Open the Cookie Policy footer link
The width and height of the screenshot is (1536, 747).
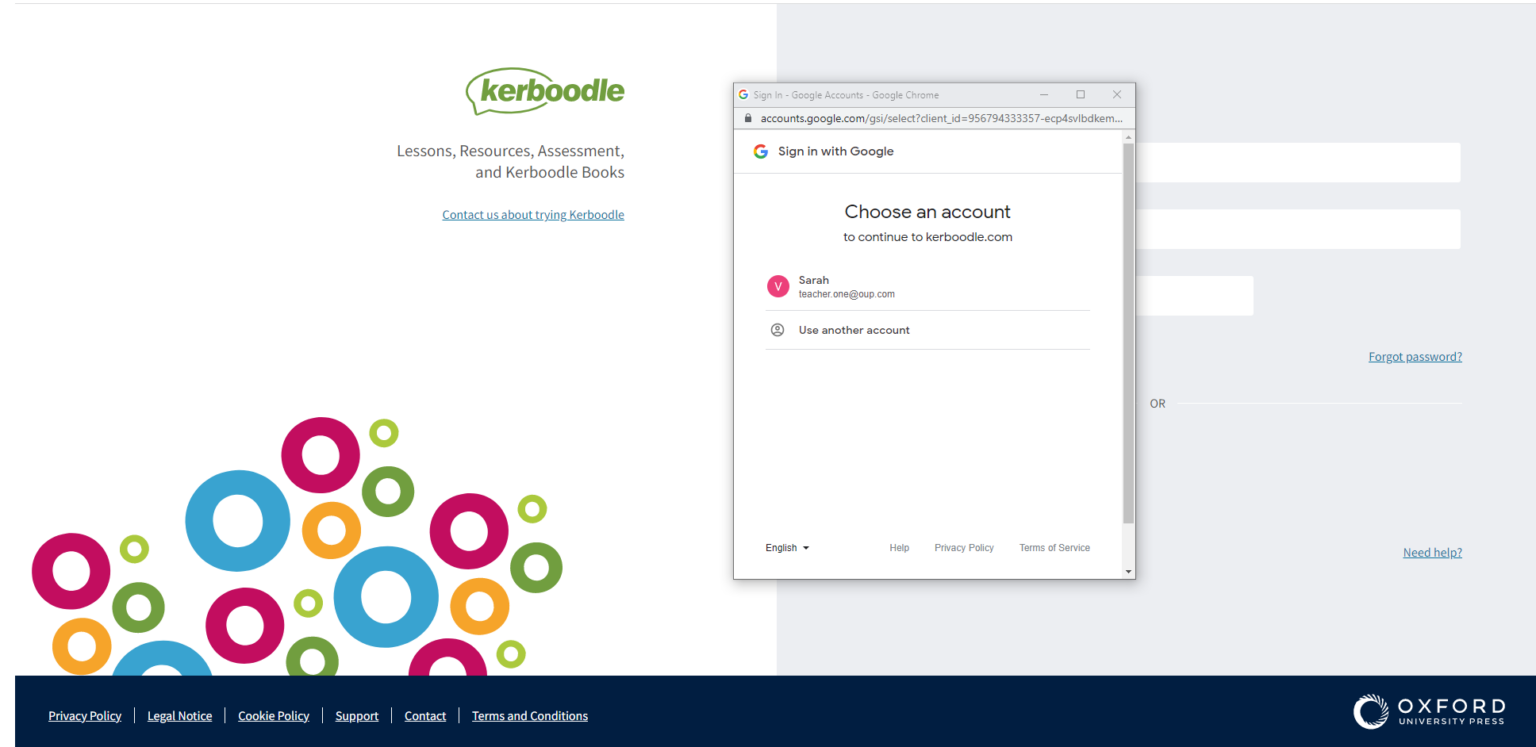click(273, 716)
